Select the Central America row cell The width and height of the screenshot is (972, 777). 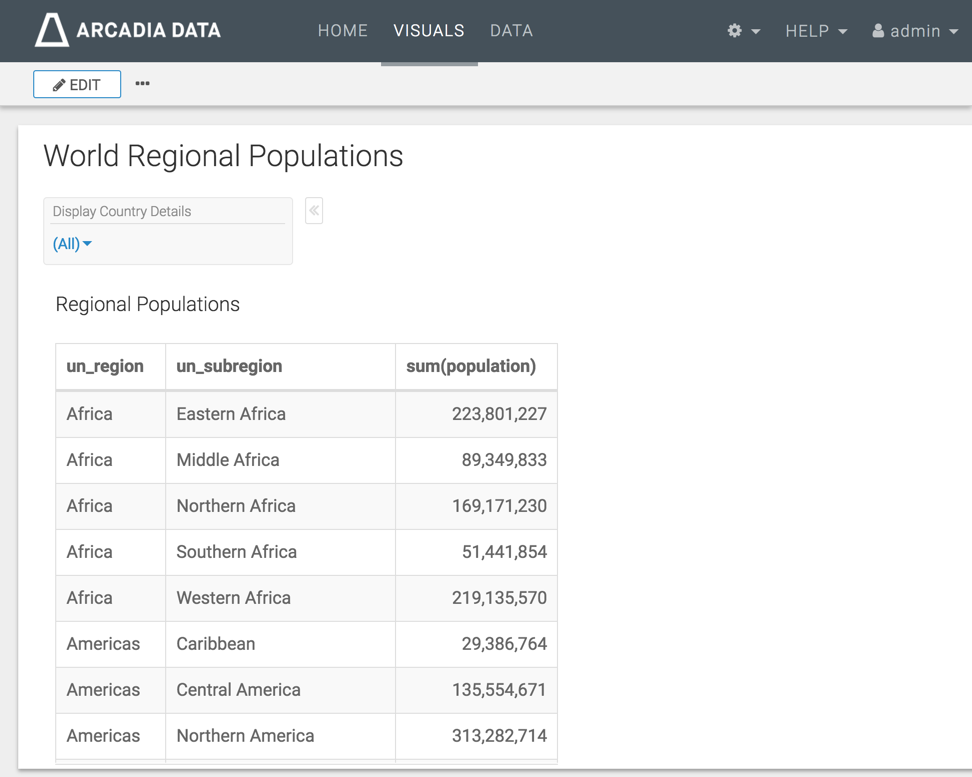[238, 690]
